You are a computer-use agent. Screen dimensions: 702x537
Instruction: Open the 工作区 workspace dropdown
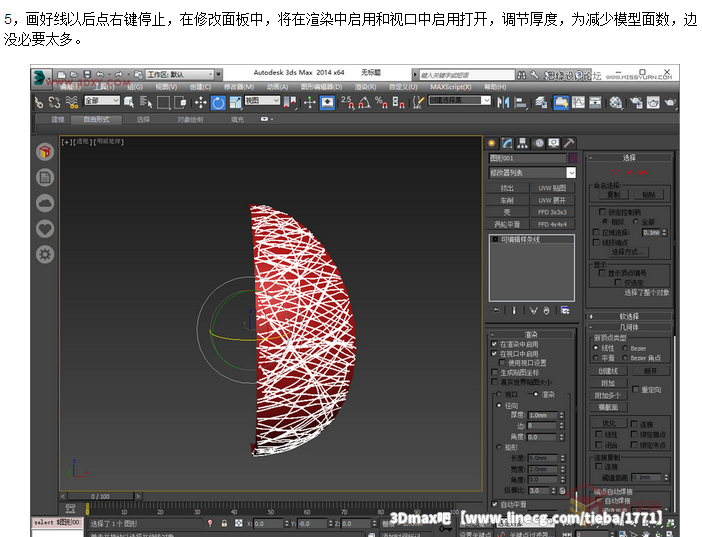point(182,74)
